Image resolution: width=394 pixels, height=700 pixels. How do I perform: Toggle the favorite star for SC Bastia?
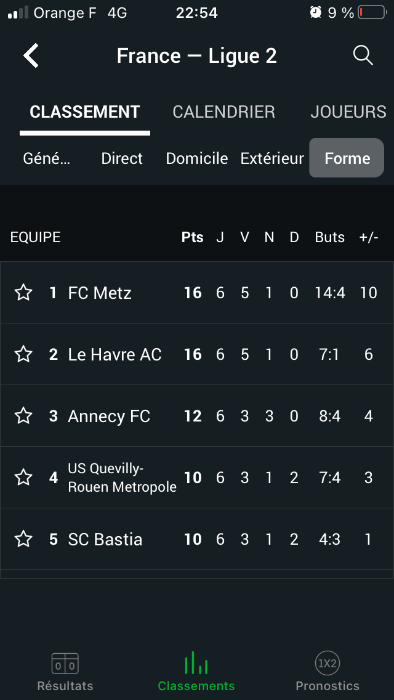click(23, 539)
